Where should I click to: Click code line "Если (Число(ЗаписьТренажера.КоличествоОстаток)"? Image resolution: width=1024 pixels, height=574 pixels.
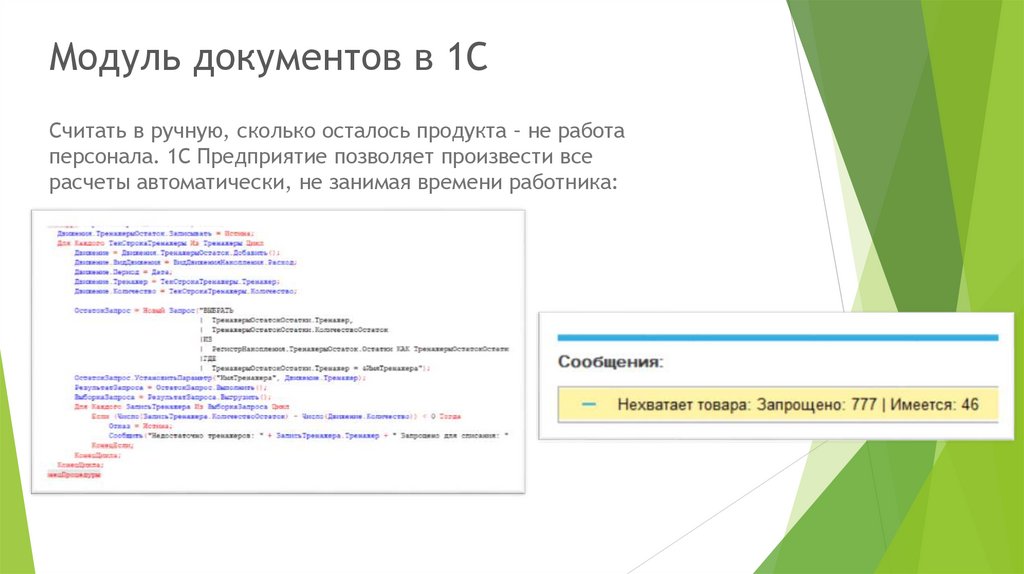coord(276,416)
